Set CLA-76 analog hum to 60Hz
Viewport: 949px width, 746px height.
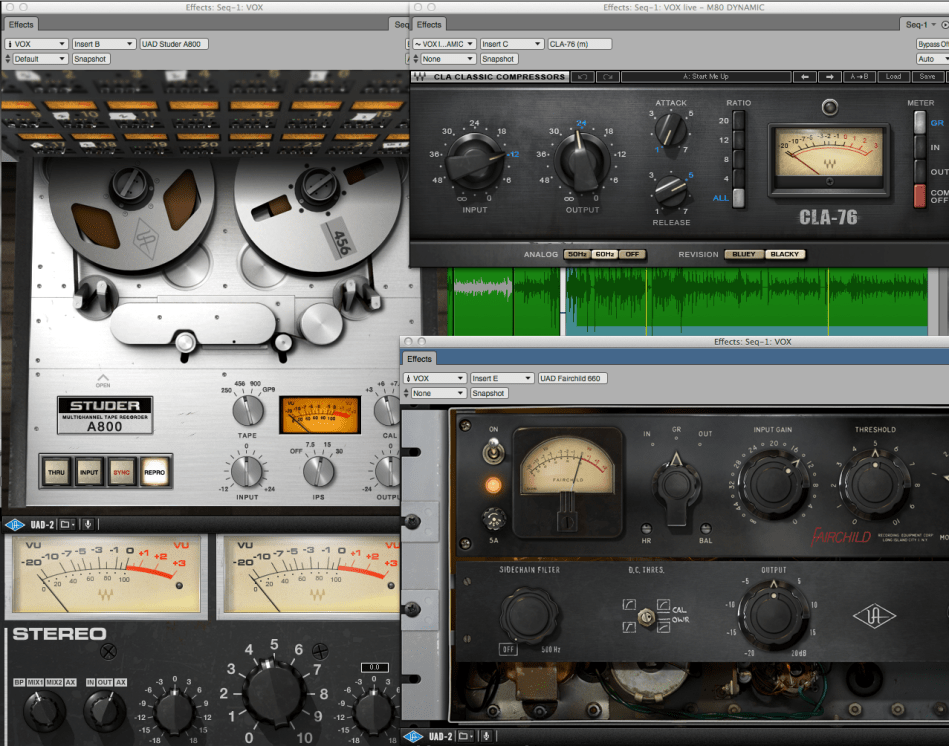pos(604,254)
